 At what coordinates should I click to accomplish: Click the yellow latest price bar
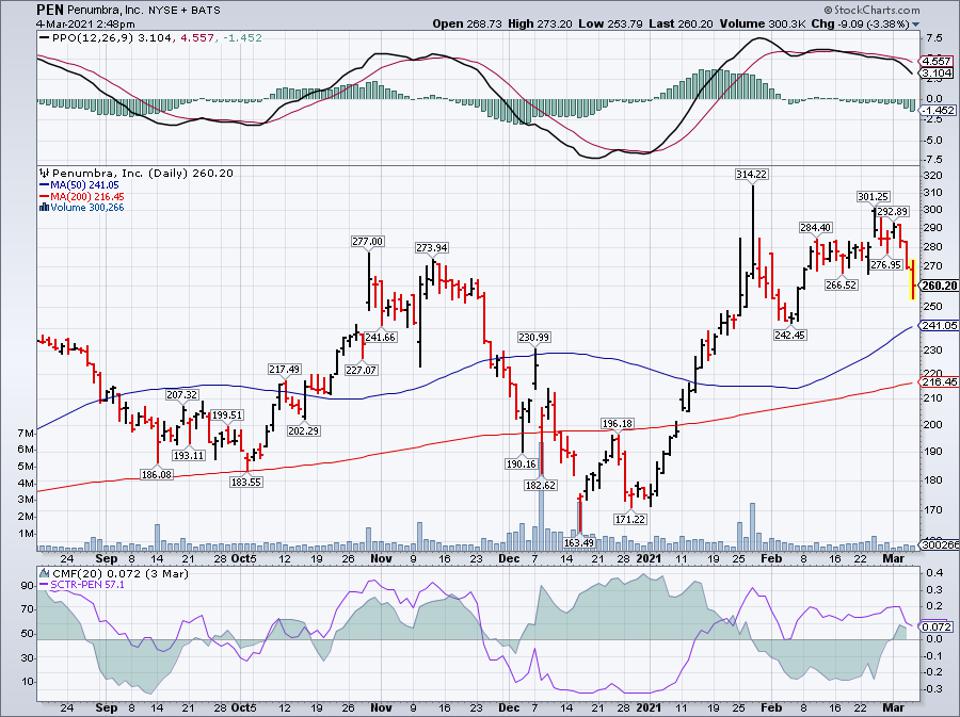(x=912, y=279)
